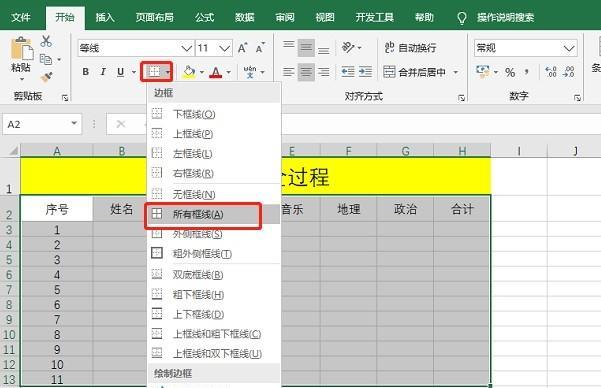Select 所有框线(A) all borders option
This screenshot has width=601, height=388.
[x=214, y=214]
